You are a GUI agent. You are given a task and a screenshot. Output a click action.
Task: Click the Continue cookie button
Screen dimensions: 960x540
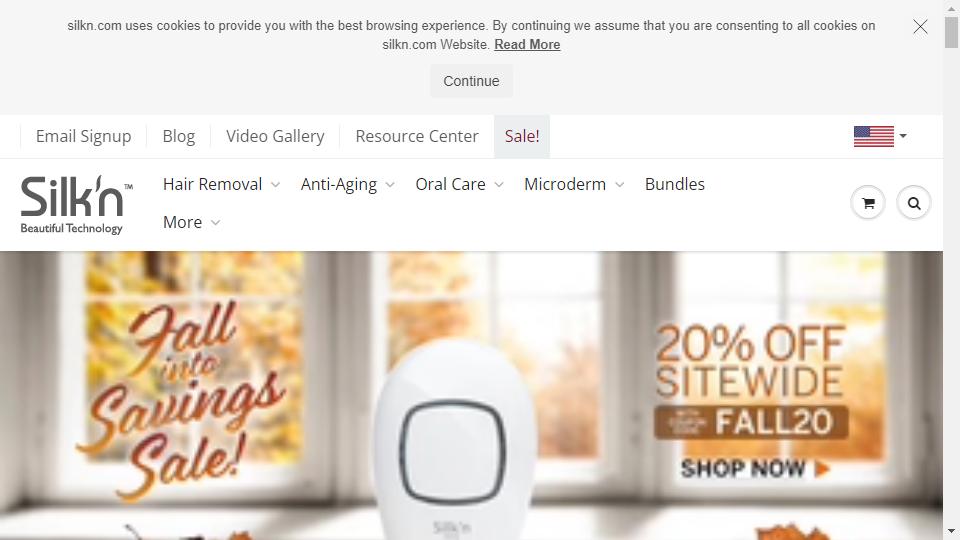[x=471, y=81]
